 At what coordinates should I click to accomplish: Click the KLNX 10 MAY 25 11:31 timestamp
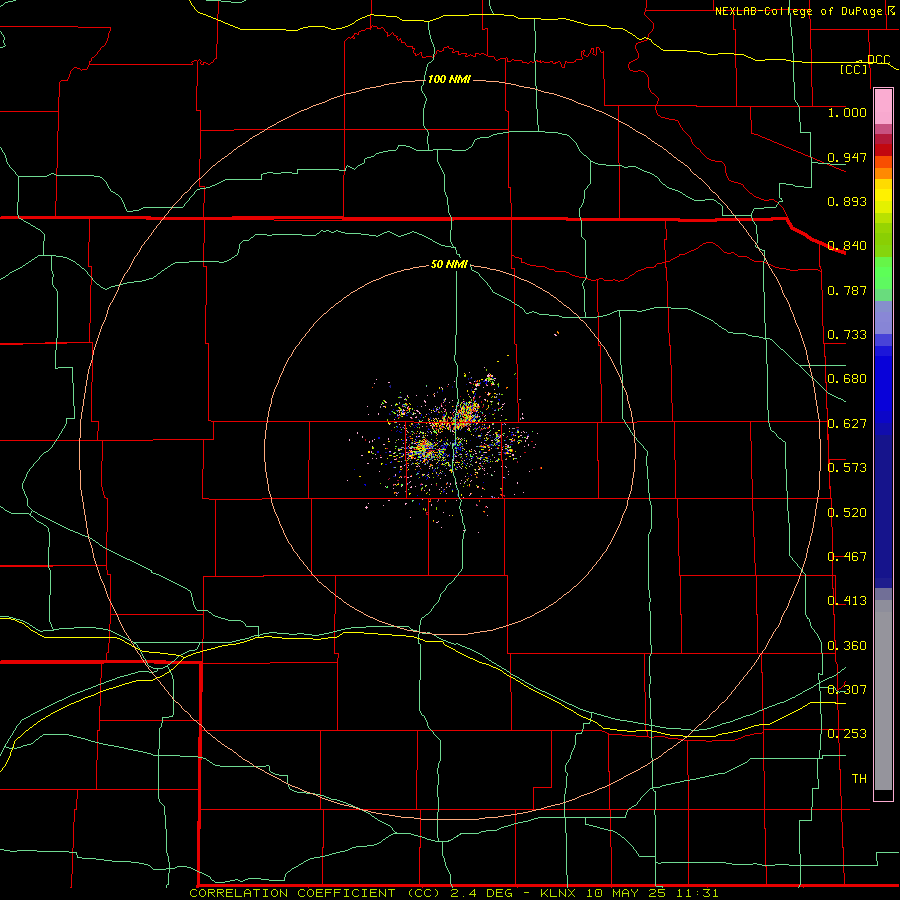point(629,893)
